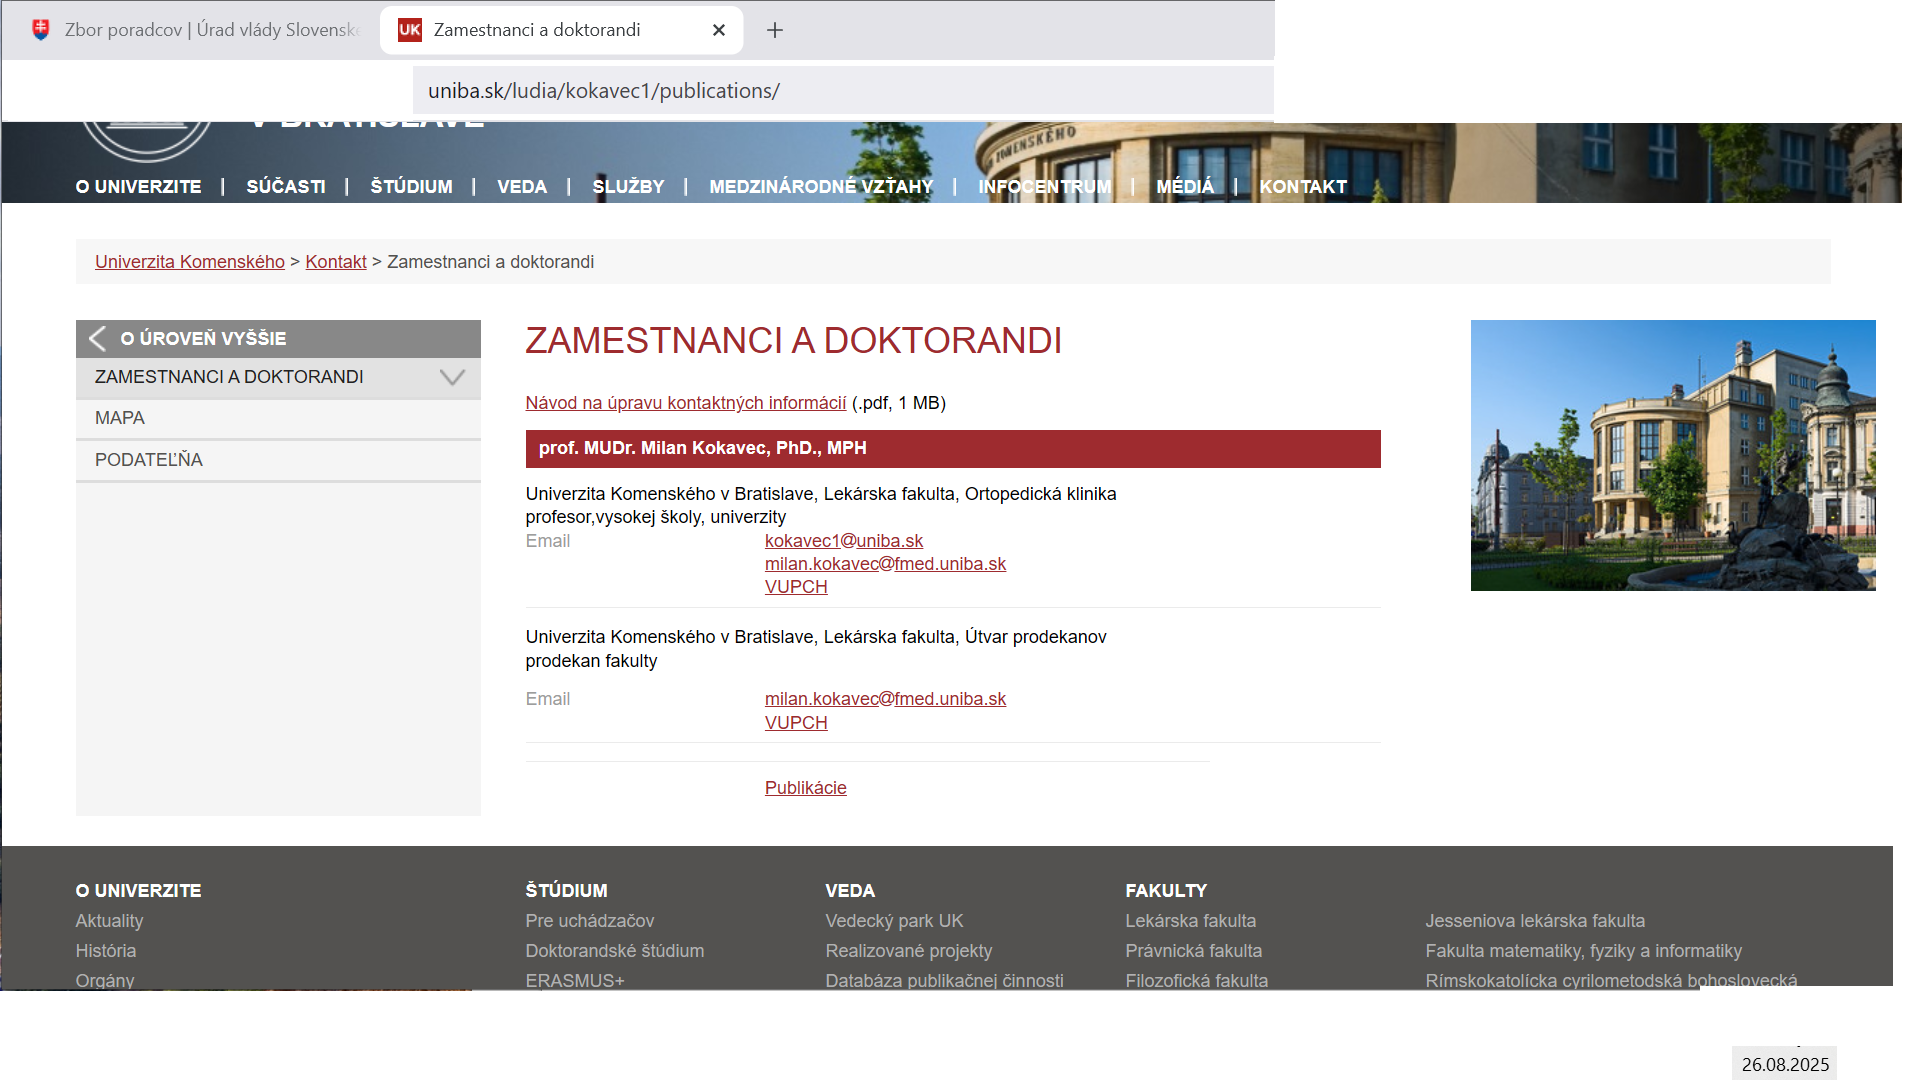Open the Realizované projekty footer link
The image size is (1920, 1080).
[x=909, y=951]
